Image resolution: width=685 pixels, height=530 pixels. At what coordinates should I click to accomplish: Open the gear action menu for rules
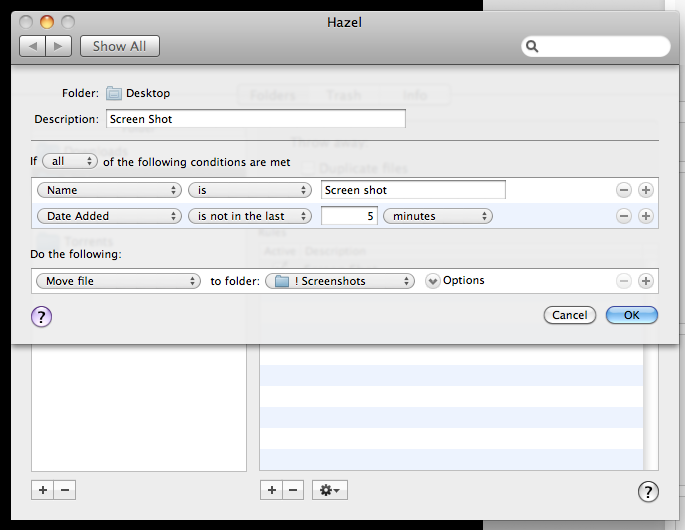pyautogui.click(x=330, y=490)
